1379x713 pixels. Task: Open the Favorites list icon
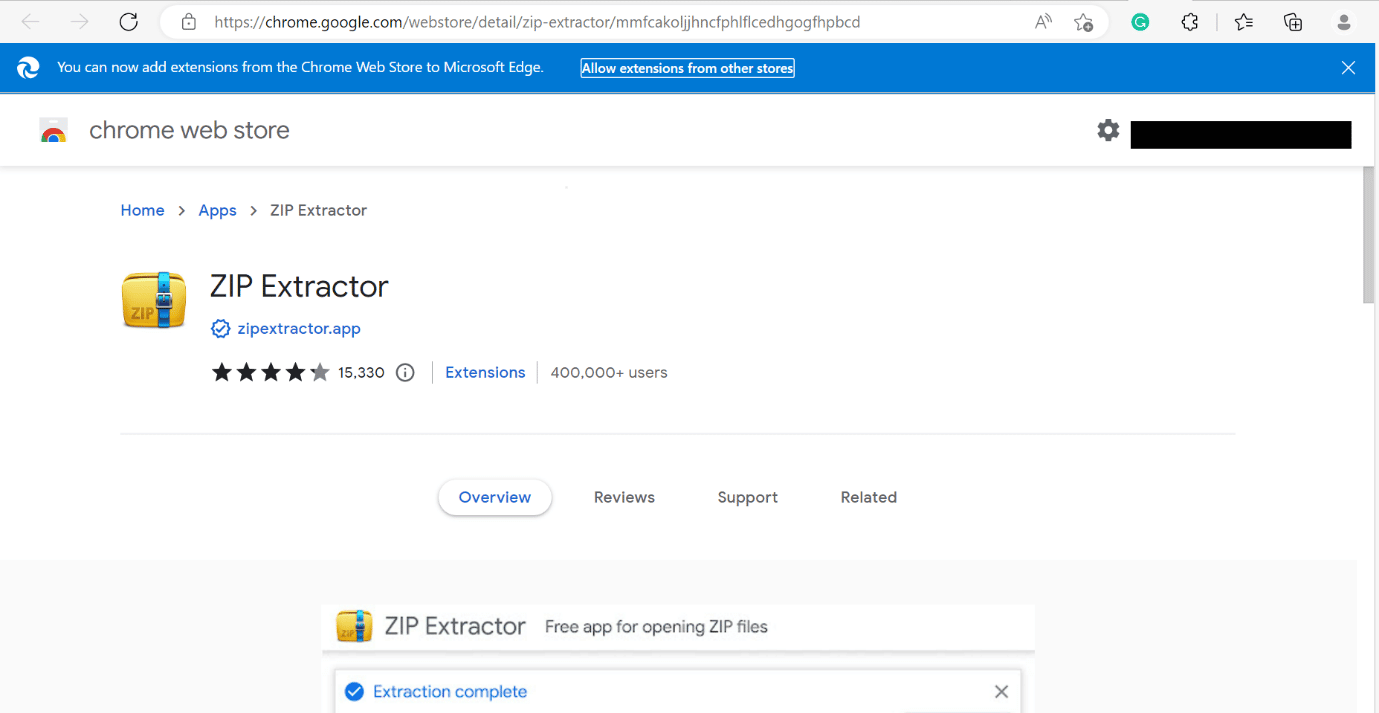tap(1243, 22)
